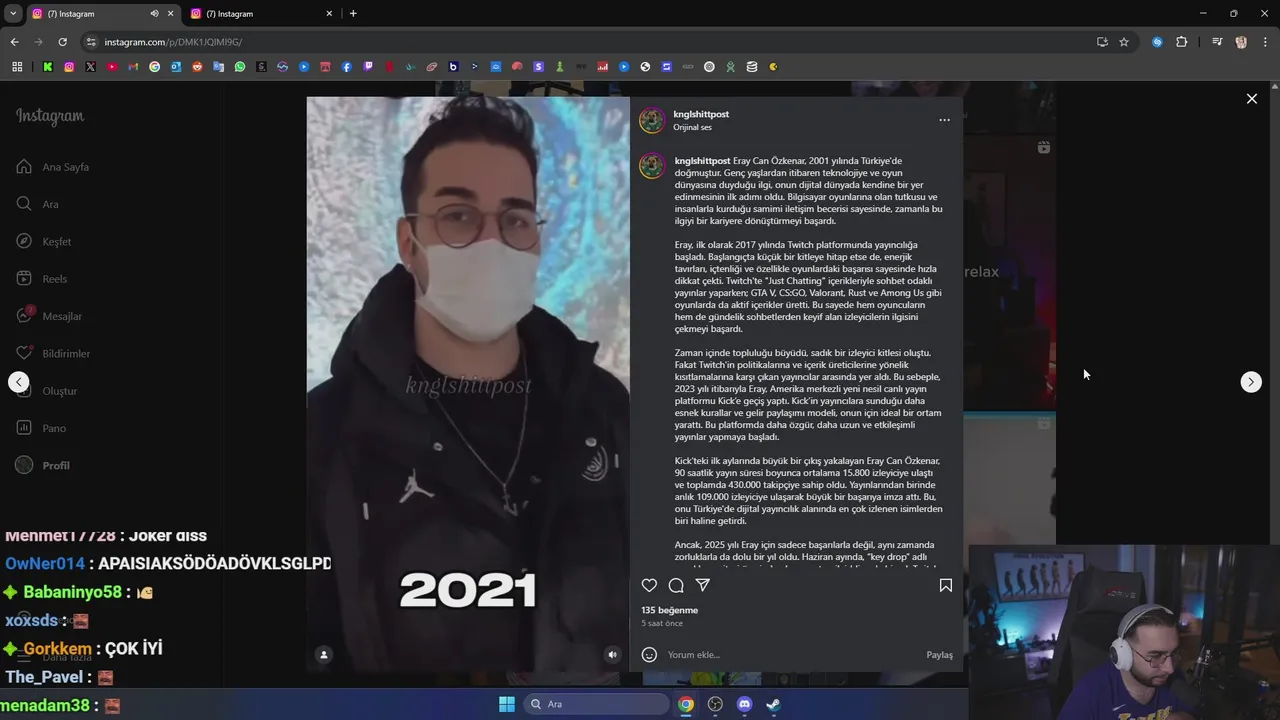Click the comment bubble icon
The image size is (1280, 720).
[x=676, y=586]
